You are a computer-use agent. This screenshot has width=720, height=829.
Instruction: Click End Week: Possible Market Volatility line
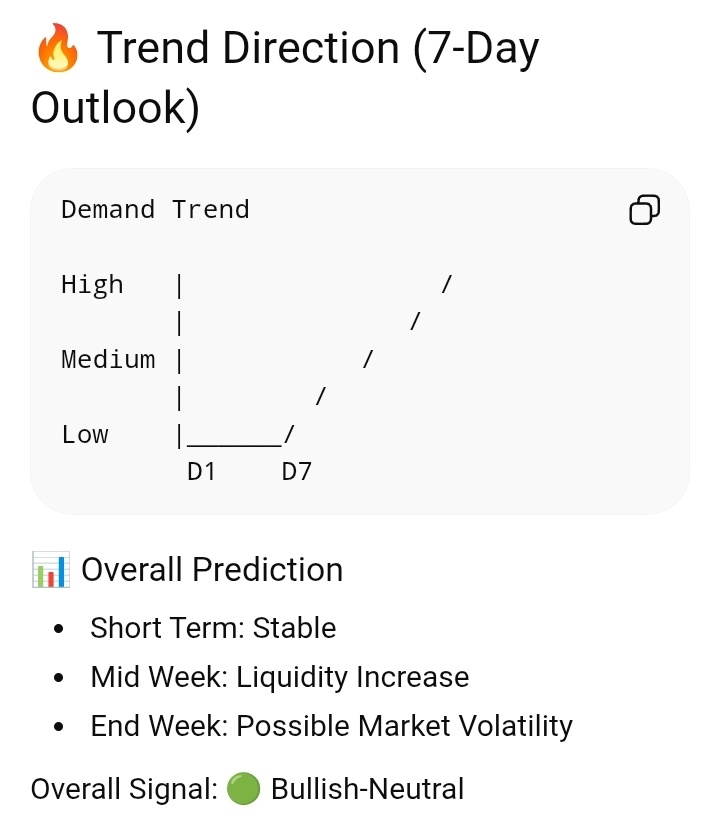[331, 726]
